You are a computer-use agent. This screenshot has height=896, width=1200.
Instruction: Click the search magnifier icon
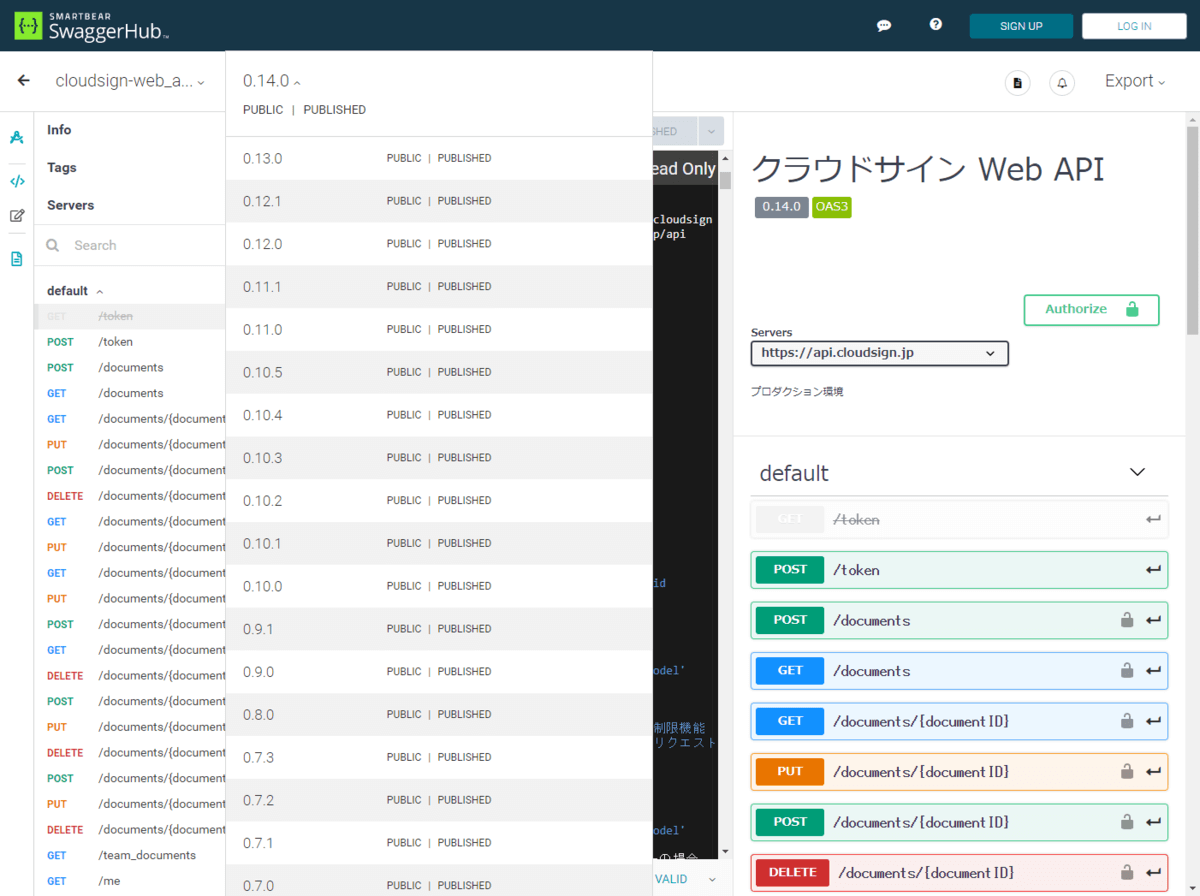pos(53,245)
